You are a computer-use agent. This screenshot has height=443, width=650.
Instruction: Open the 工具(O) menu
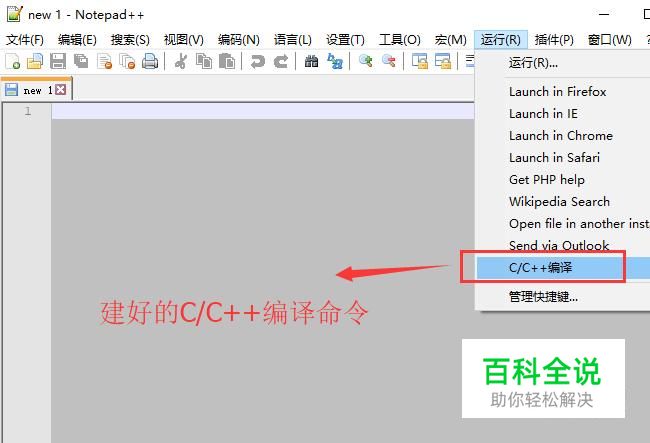coord(400,40)
